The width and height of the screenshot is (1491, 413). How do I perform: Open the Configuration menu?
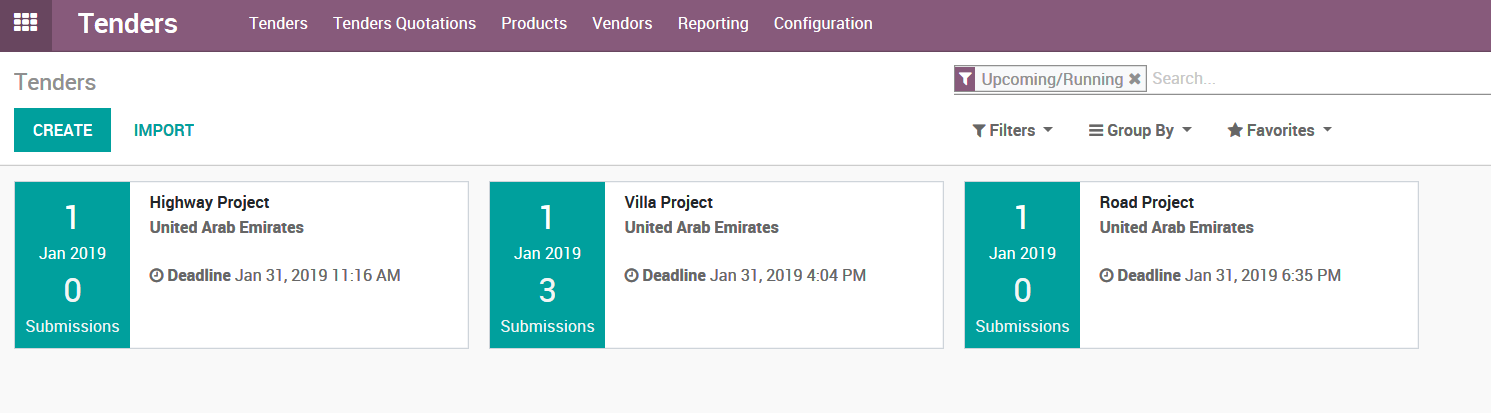pyautogui.click(x=823, y=24)
